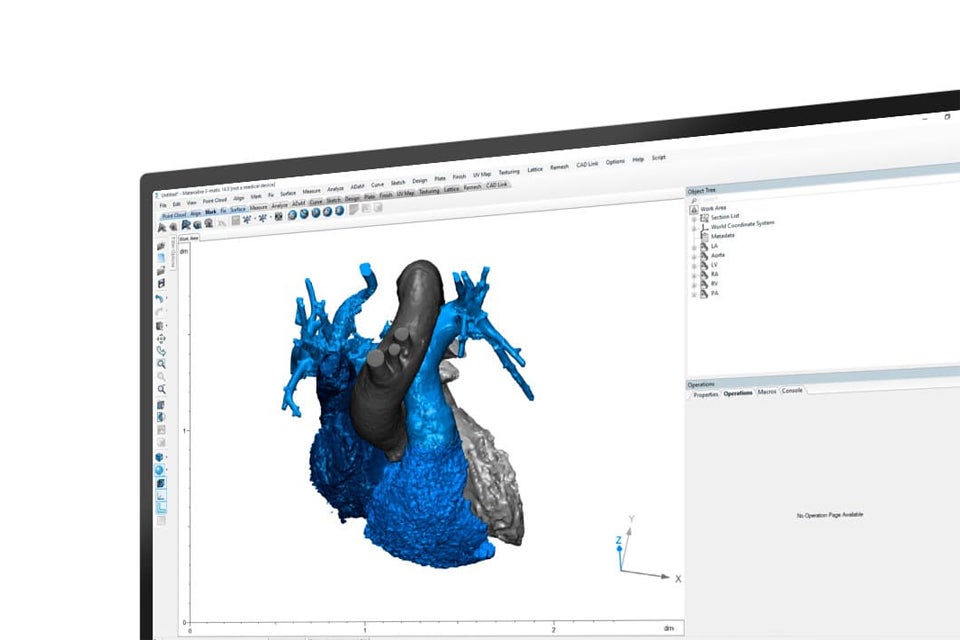
Task: Activate the Pan navigation tool icon
Action: [160, 341]
